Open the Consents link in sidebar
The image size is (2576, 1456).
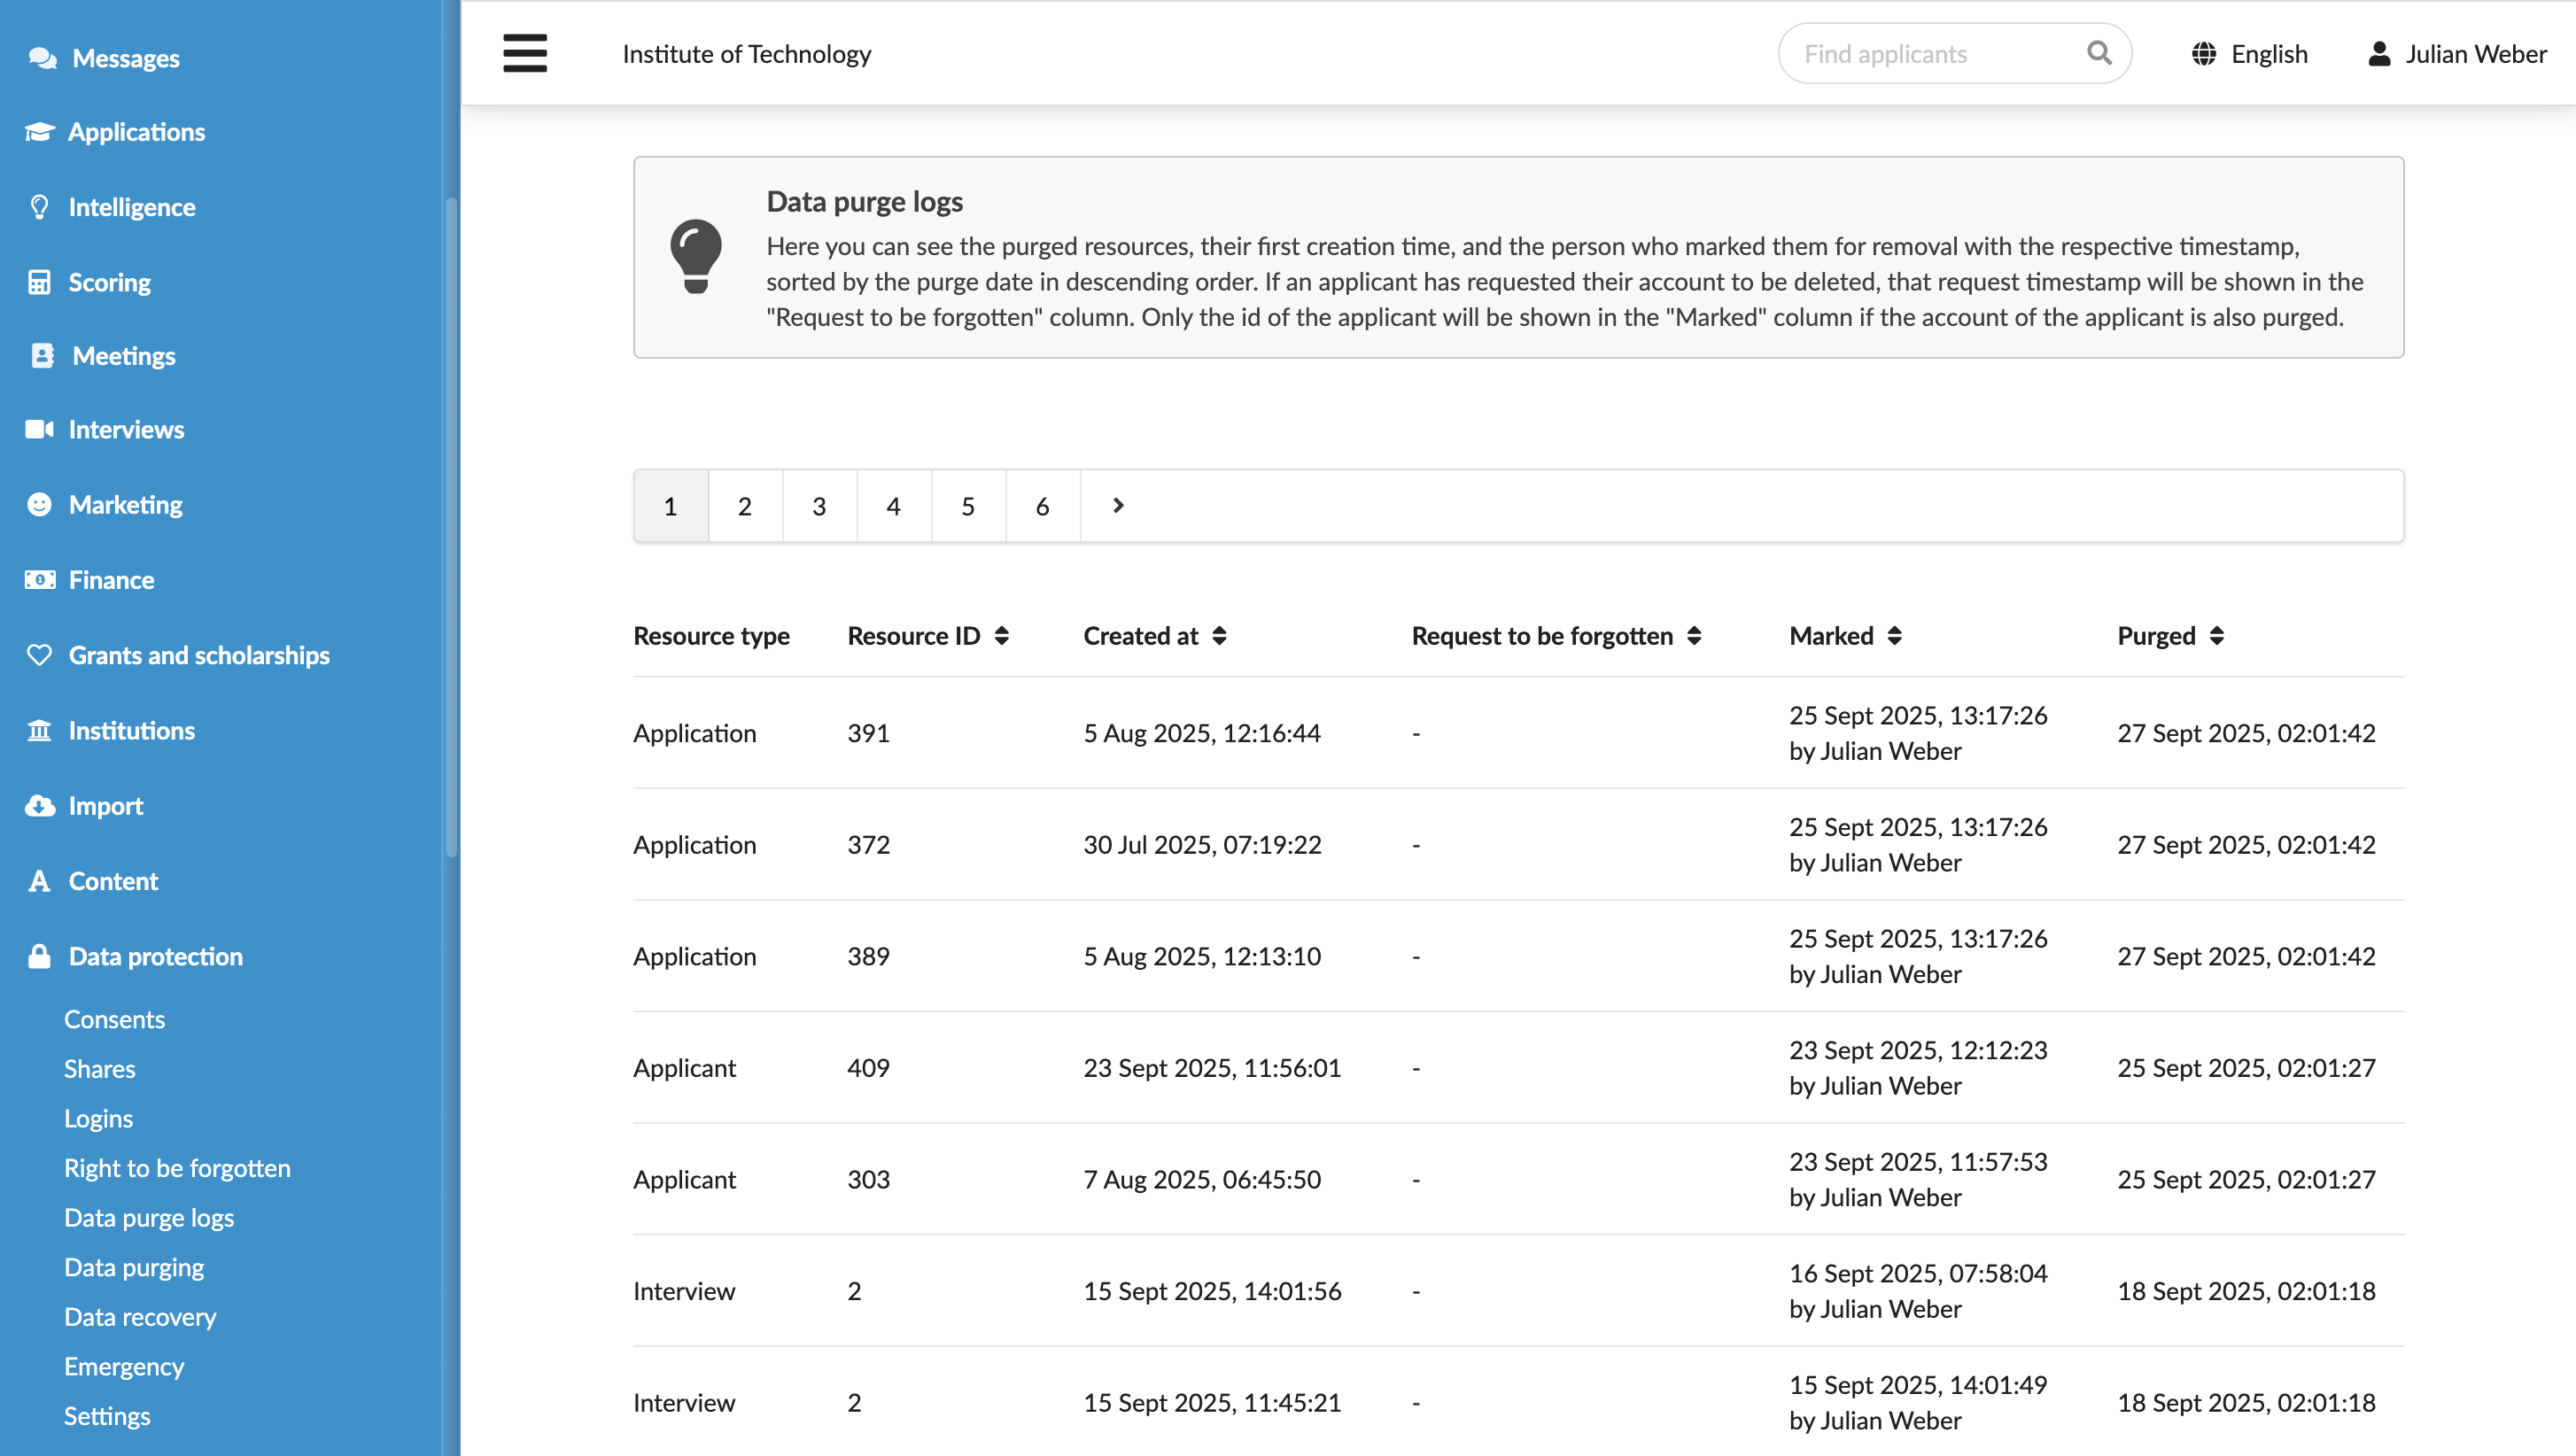point(114,1018)
